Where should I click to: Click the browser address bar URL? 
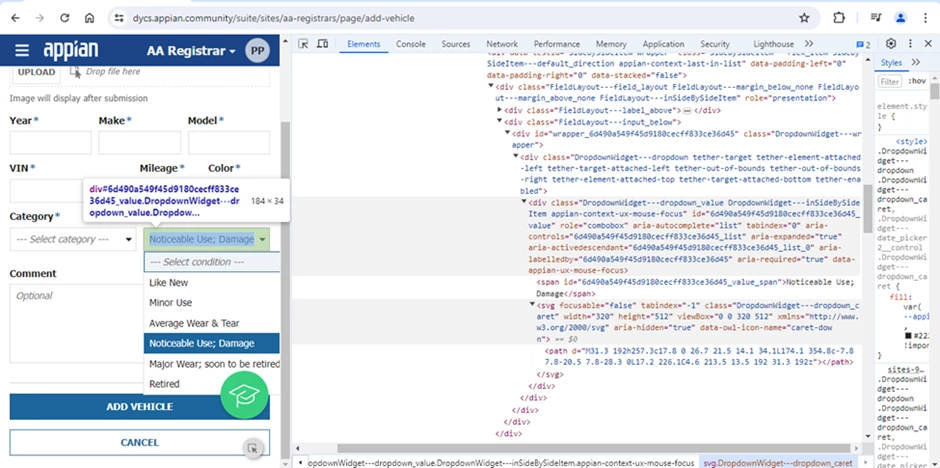273,18
